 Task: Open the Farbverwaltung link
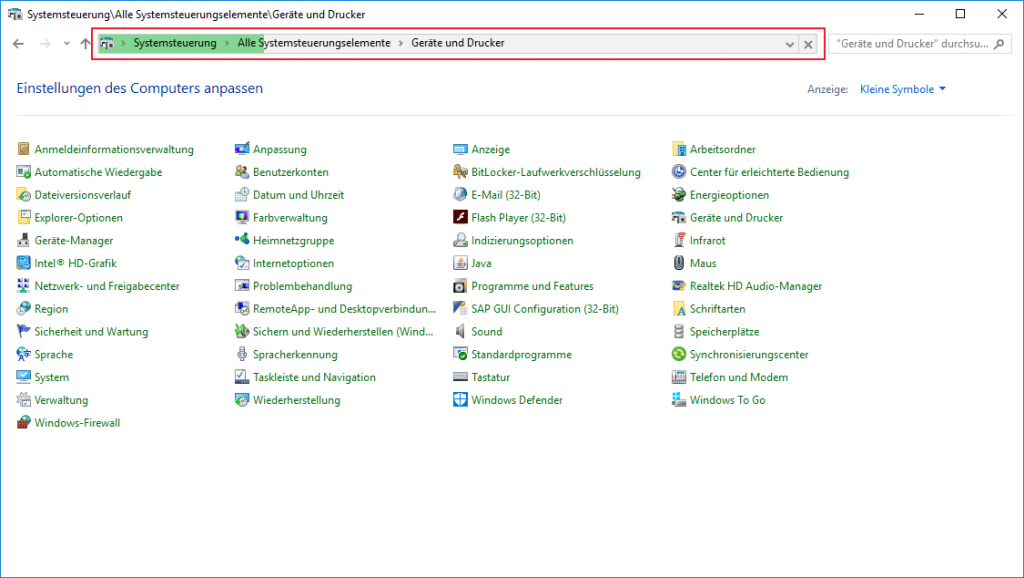(291, 217)
